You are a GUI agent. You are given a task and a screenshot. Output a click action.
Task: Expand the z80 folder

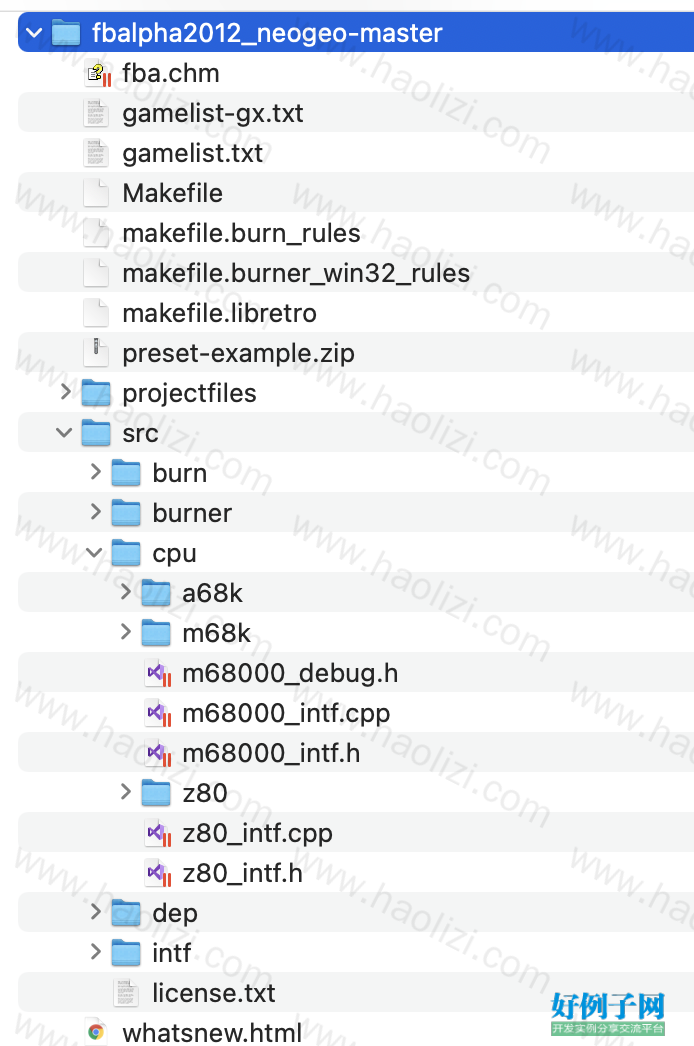pos(125,792)
